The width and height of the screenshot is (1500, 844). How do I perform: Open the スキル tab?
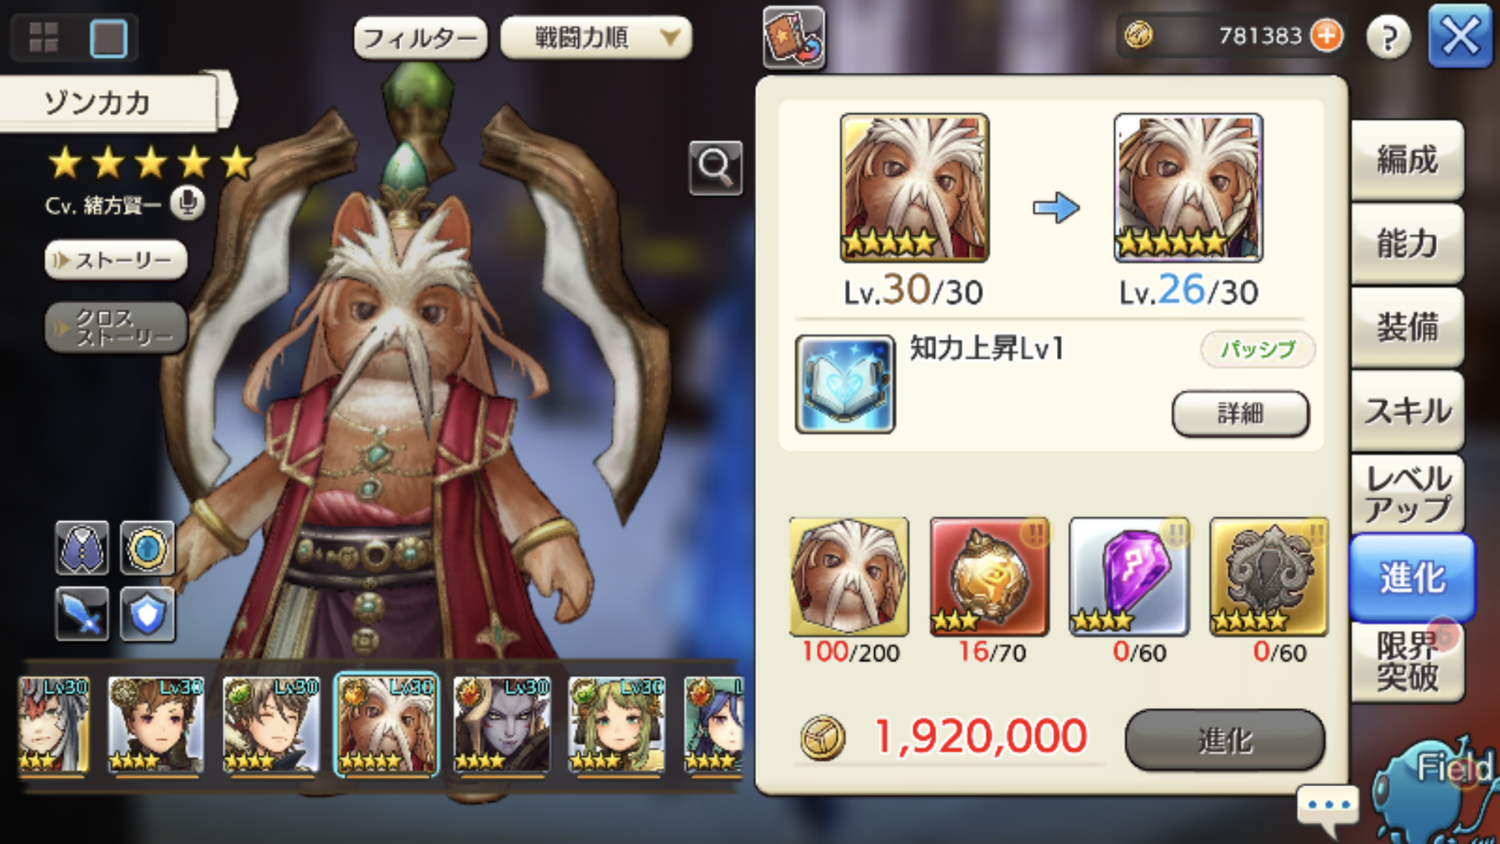[1406, 411]
